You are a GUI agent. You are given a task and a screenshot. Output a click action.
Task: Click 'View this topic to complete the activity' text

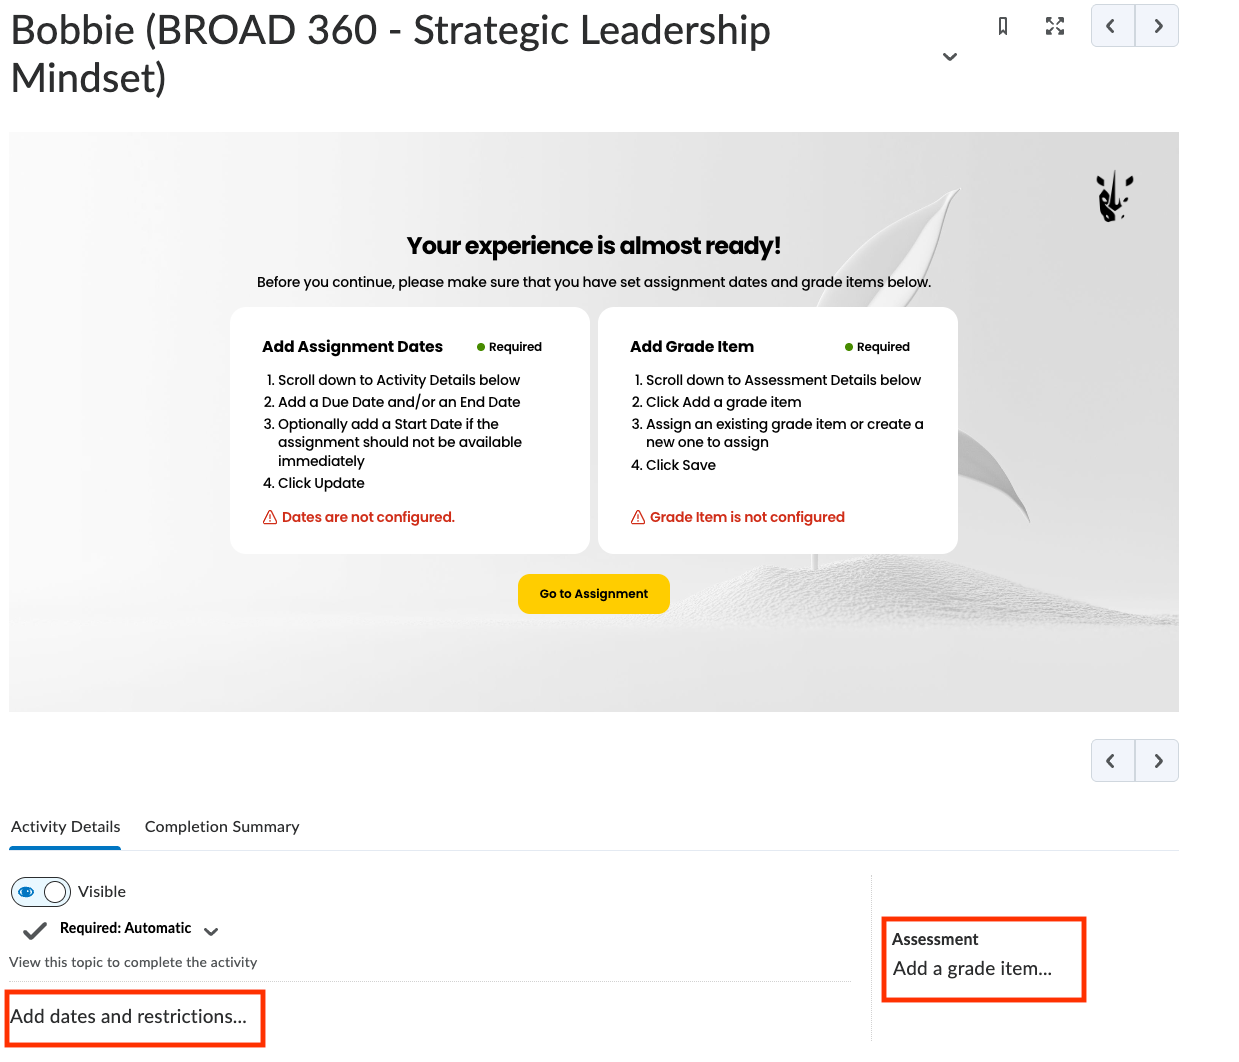133,963
